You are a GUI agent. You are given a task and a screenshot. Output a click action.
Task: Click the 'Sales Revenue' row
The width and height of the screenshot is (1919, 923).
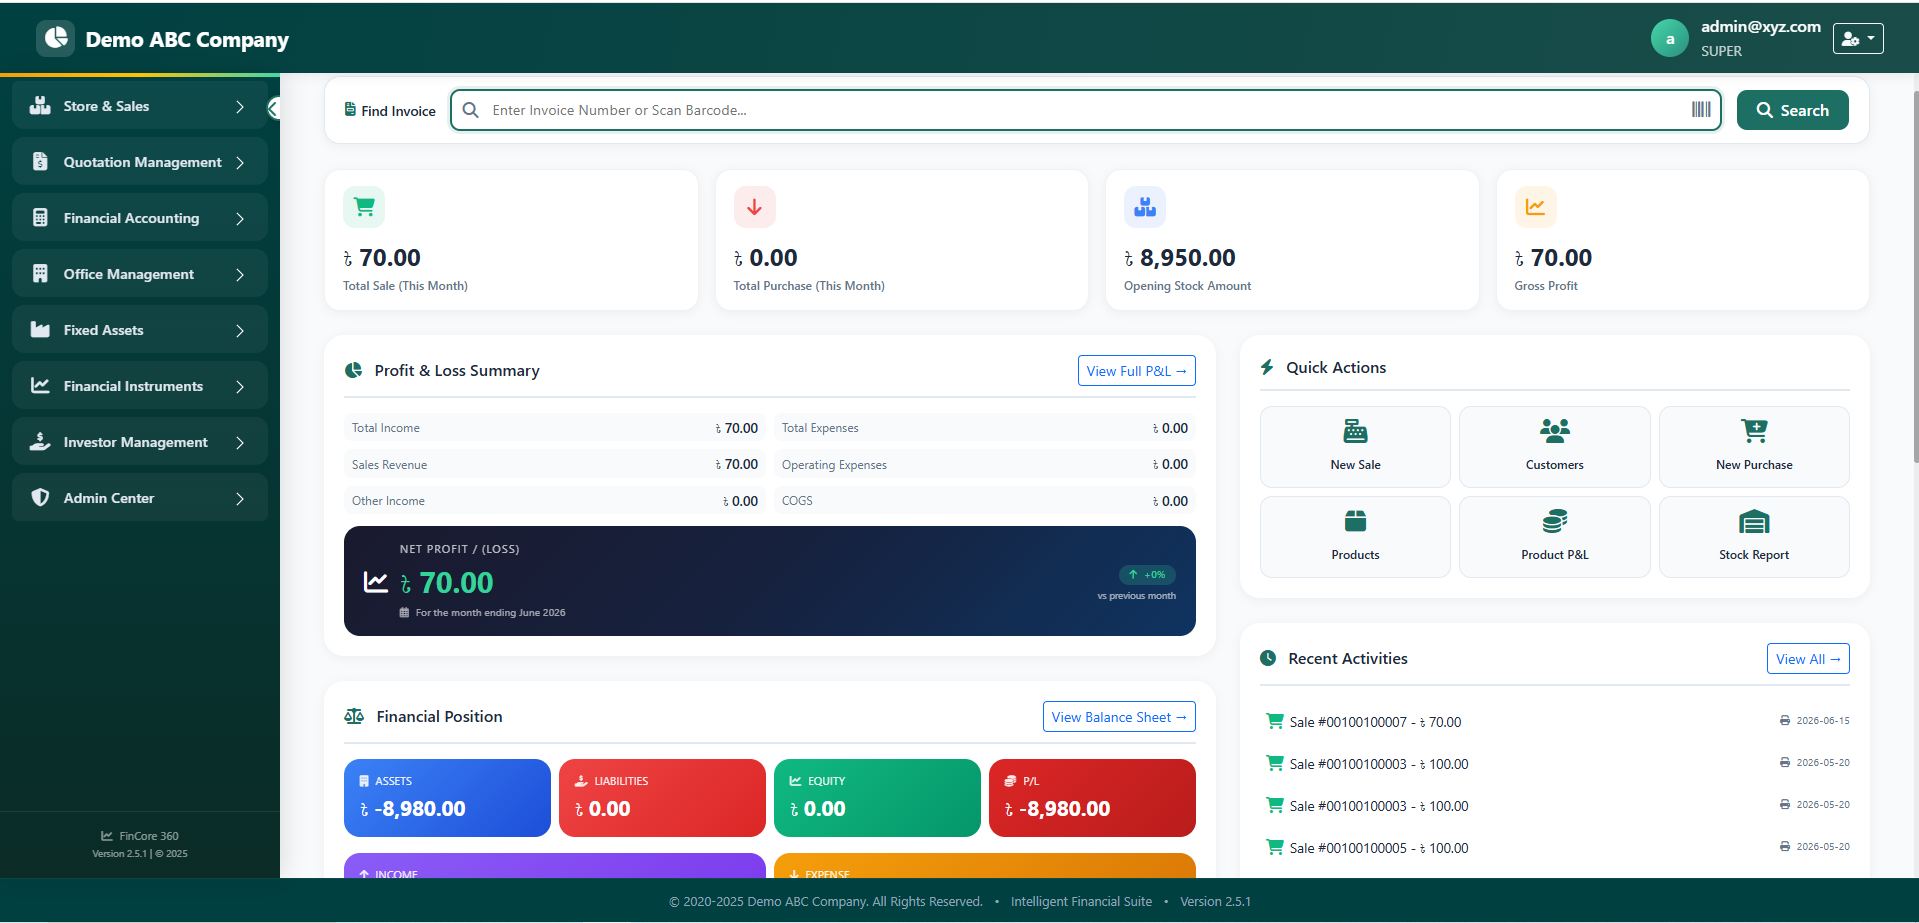click(x=555, y=464)
